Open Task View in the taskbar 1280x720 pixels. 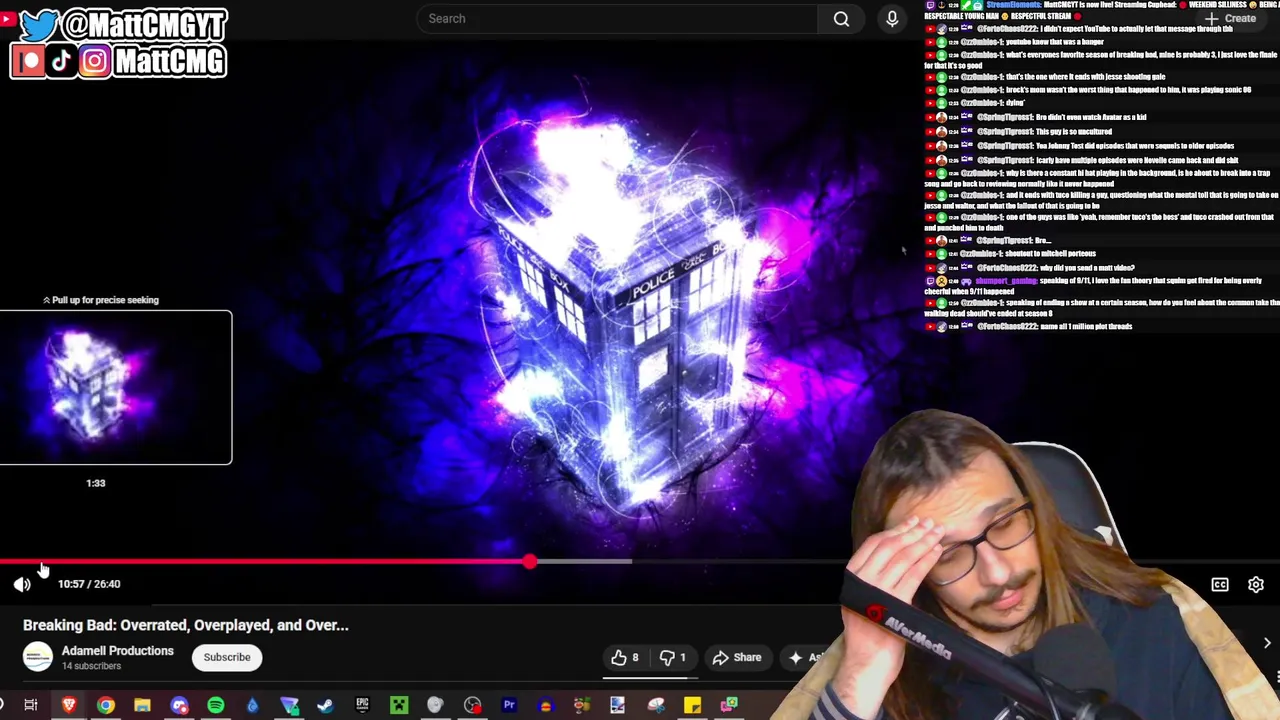31,706
